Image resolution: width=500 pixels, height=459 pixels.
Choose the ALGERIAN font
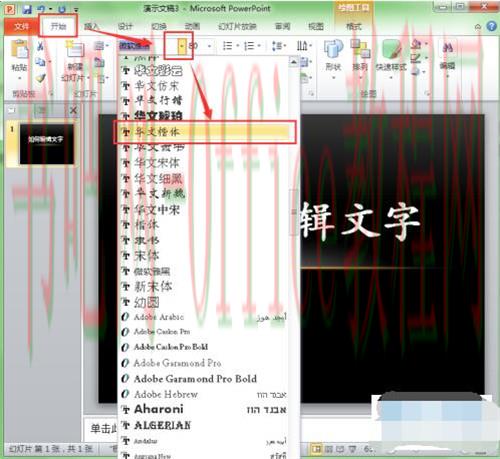coord(203,425)
